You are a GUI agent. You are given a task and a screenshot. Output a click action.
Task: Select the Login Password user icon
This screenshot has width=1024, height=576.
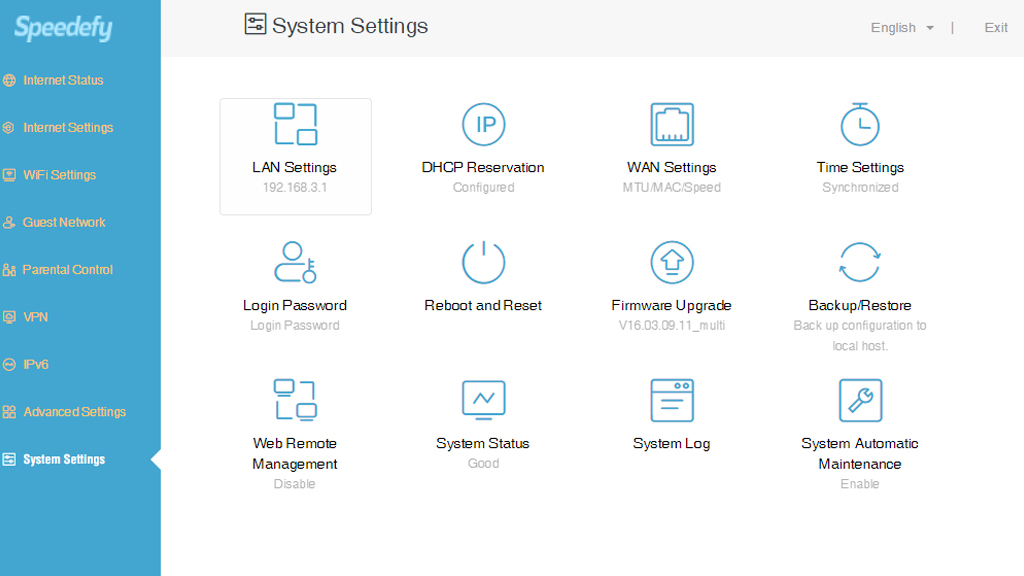point(295,262)
